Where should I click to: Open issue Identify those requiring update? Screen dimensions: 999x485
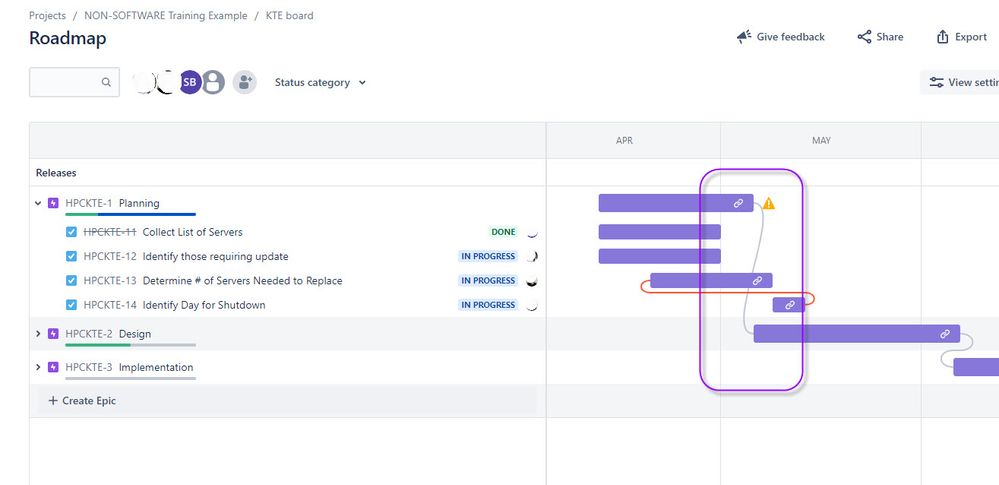coord(215,256)
